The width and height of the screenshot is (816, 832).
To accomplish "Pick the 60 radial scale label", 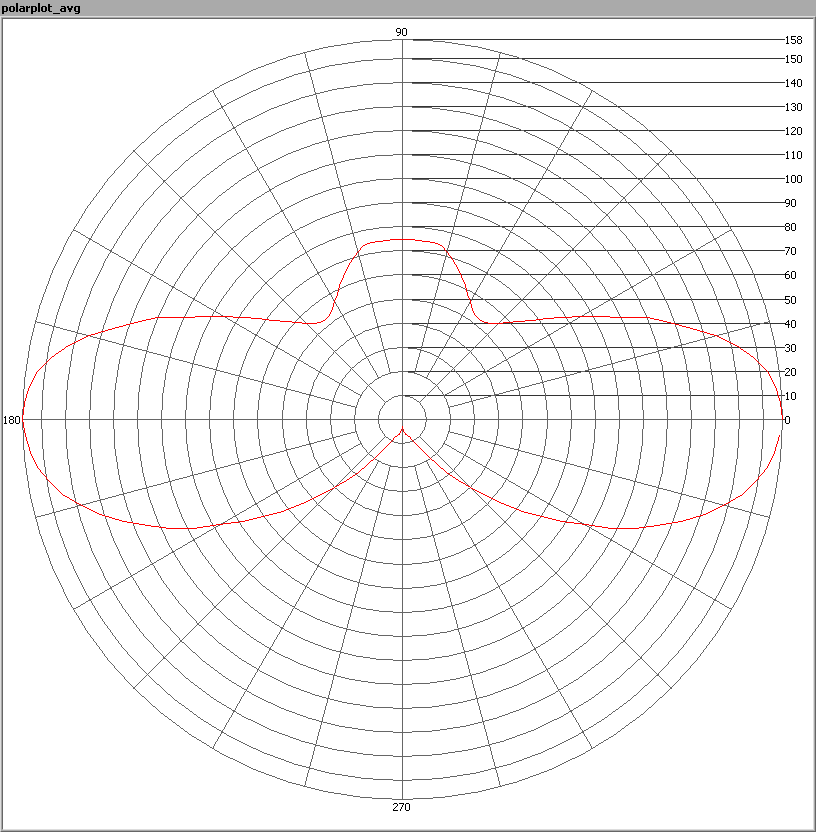I will (x=790, y=275).
